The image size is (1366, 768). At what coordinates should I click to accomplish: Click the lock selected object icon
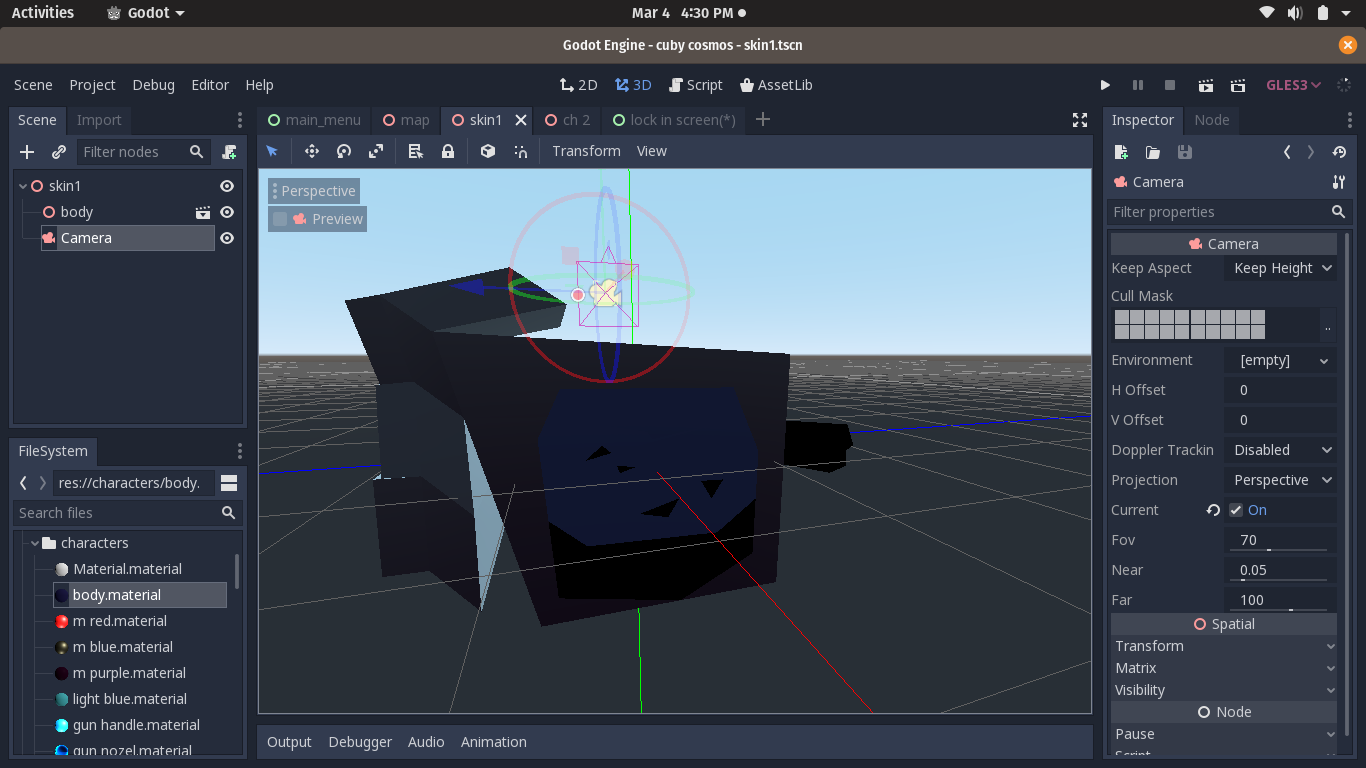[x=448, y=151]
